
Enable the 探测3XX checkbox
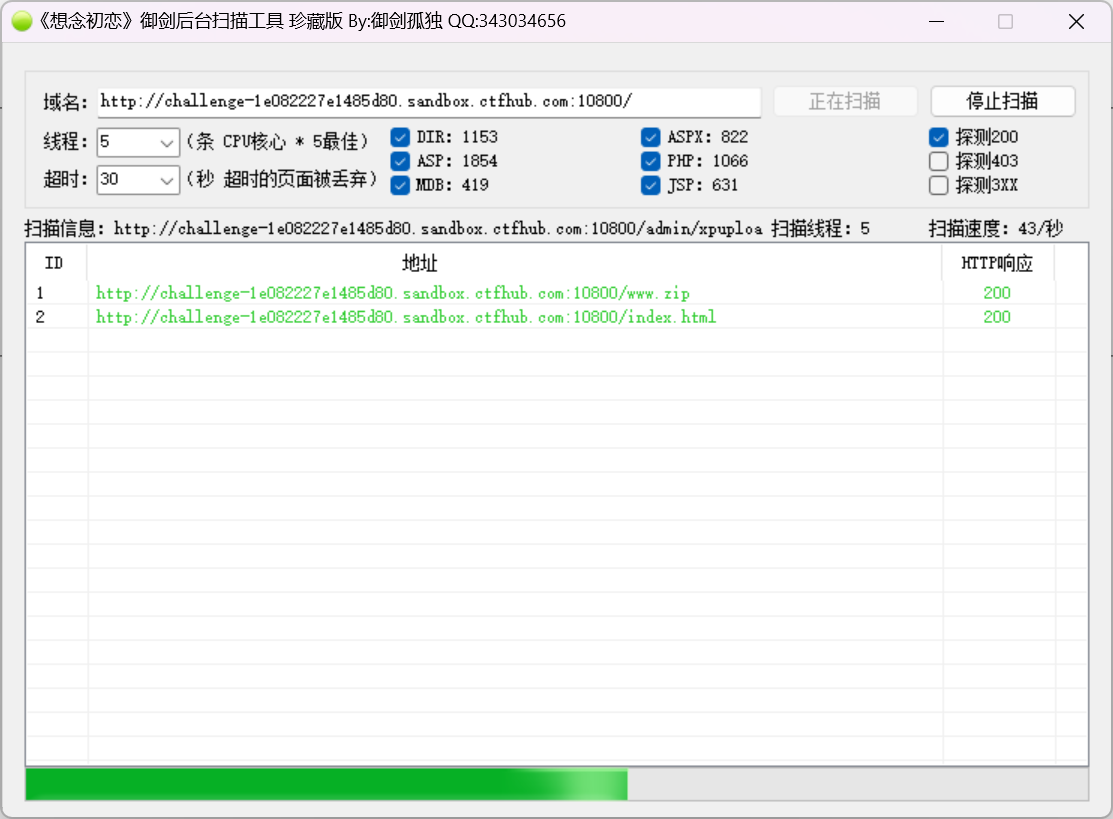point(938,185)
